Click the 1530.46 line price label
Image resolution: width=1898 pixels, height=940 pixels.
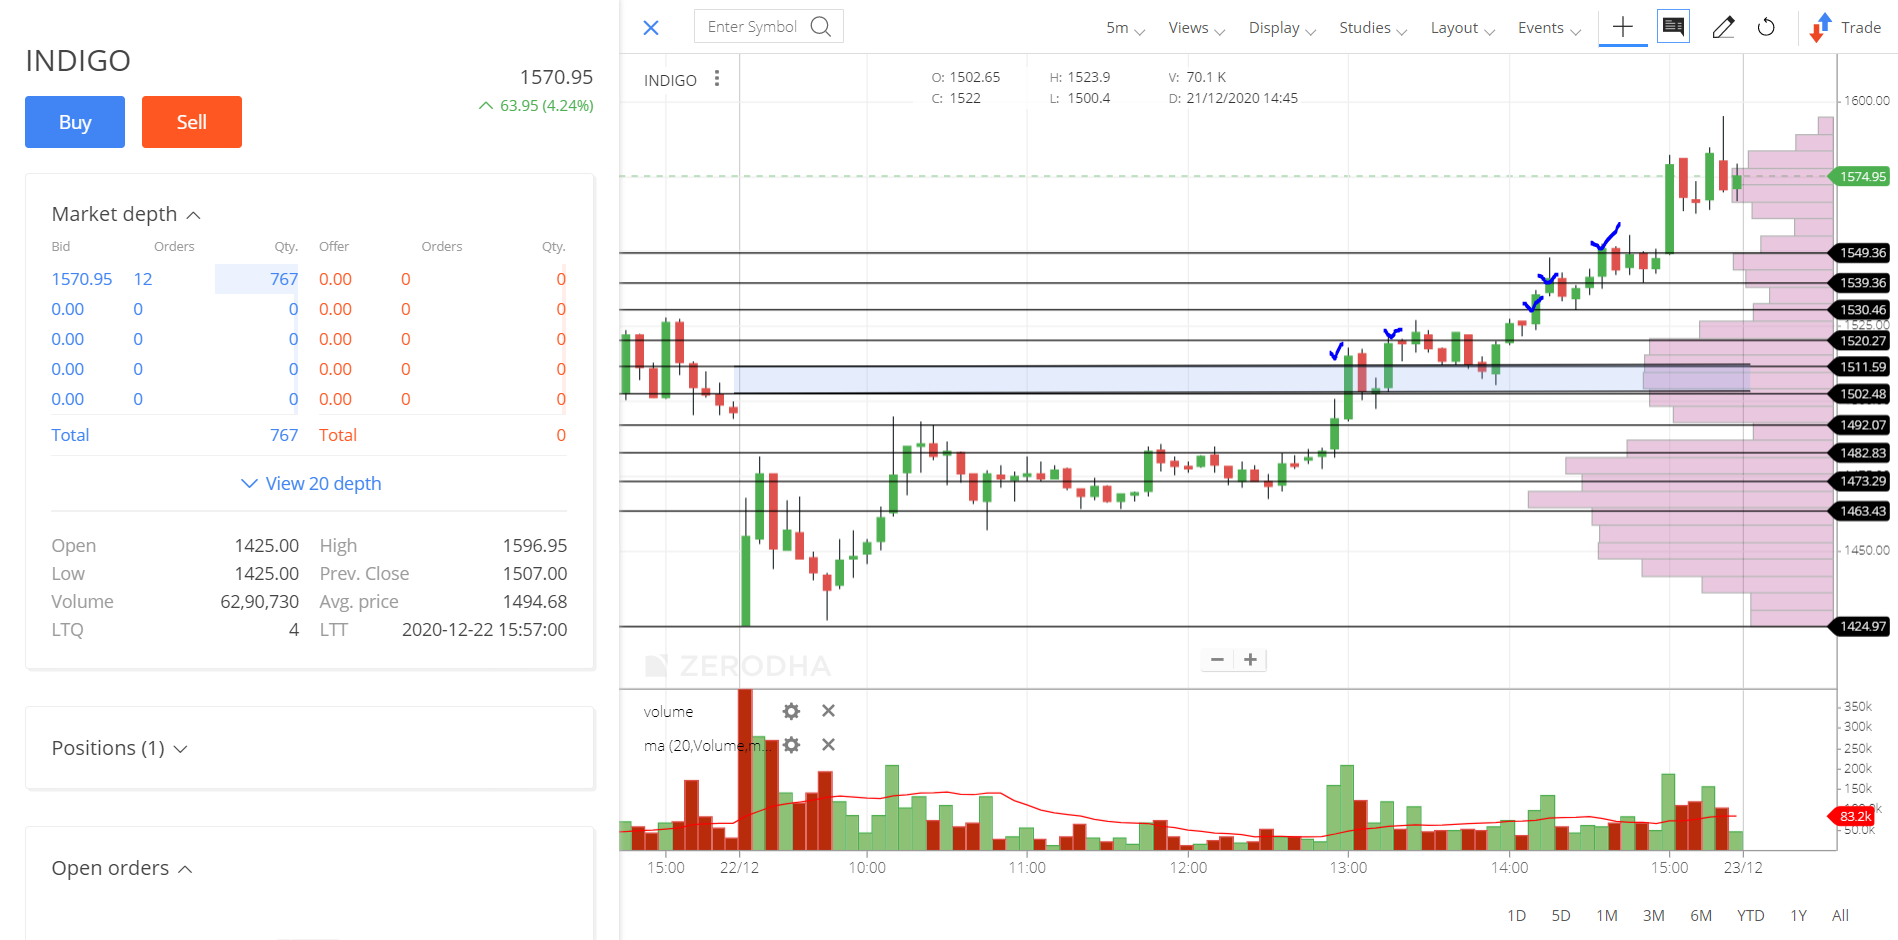coord(1861,310)
